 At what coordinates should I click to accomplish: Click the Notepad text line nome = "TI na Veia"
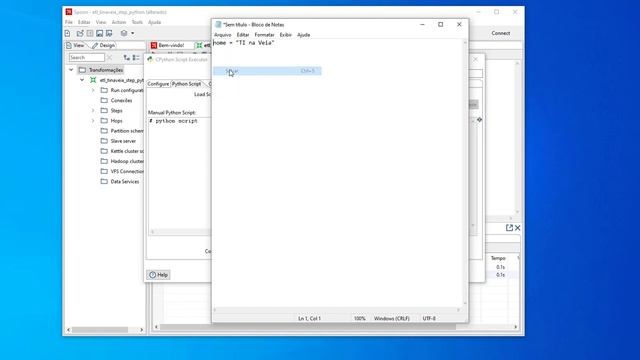click(244, 43)
